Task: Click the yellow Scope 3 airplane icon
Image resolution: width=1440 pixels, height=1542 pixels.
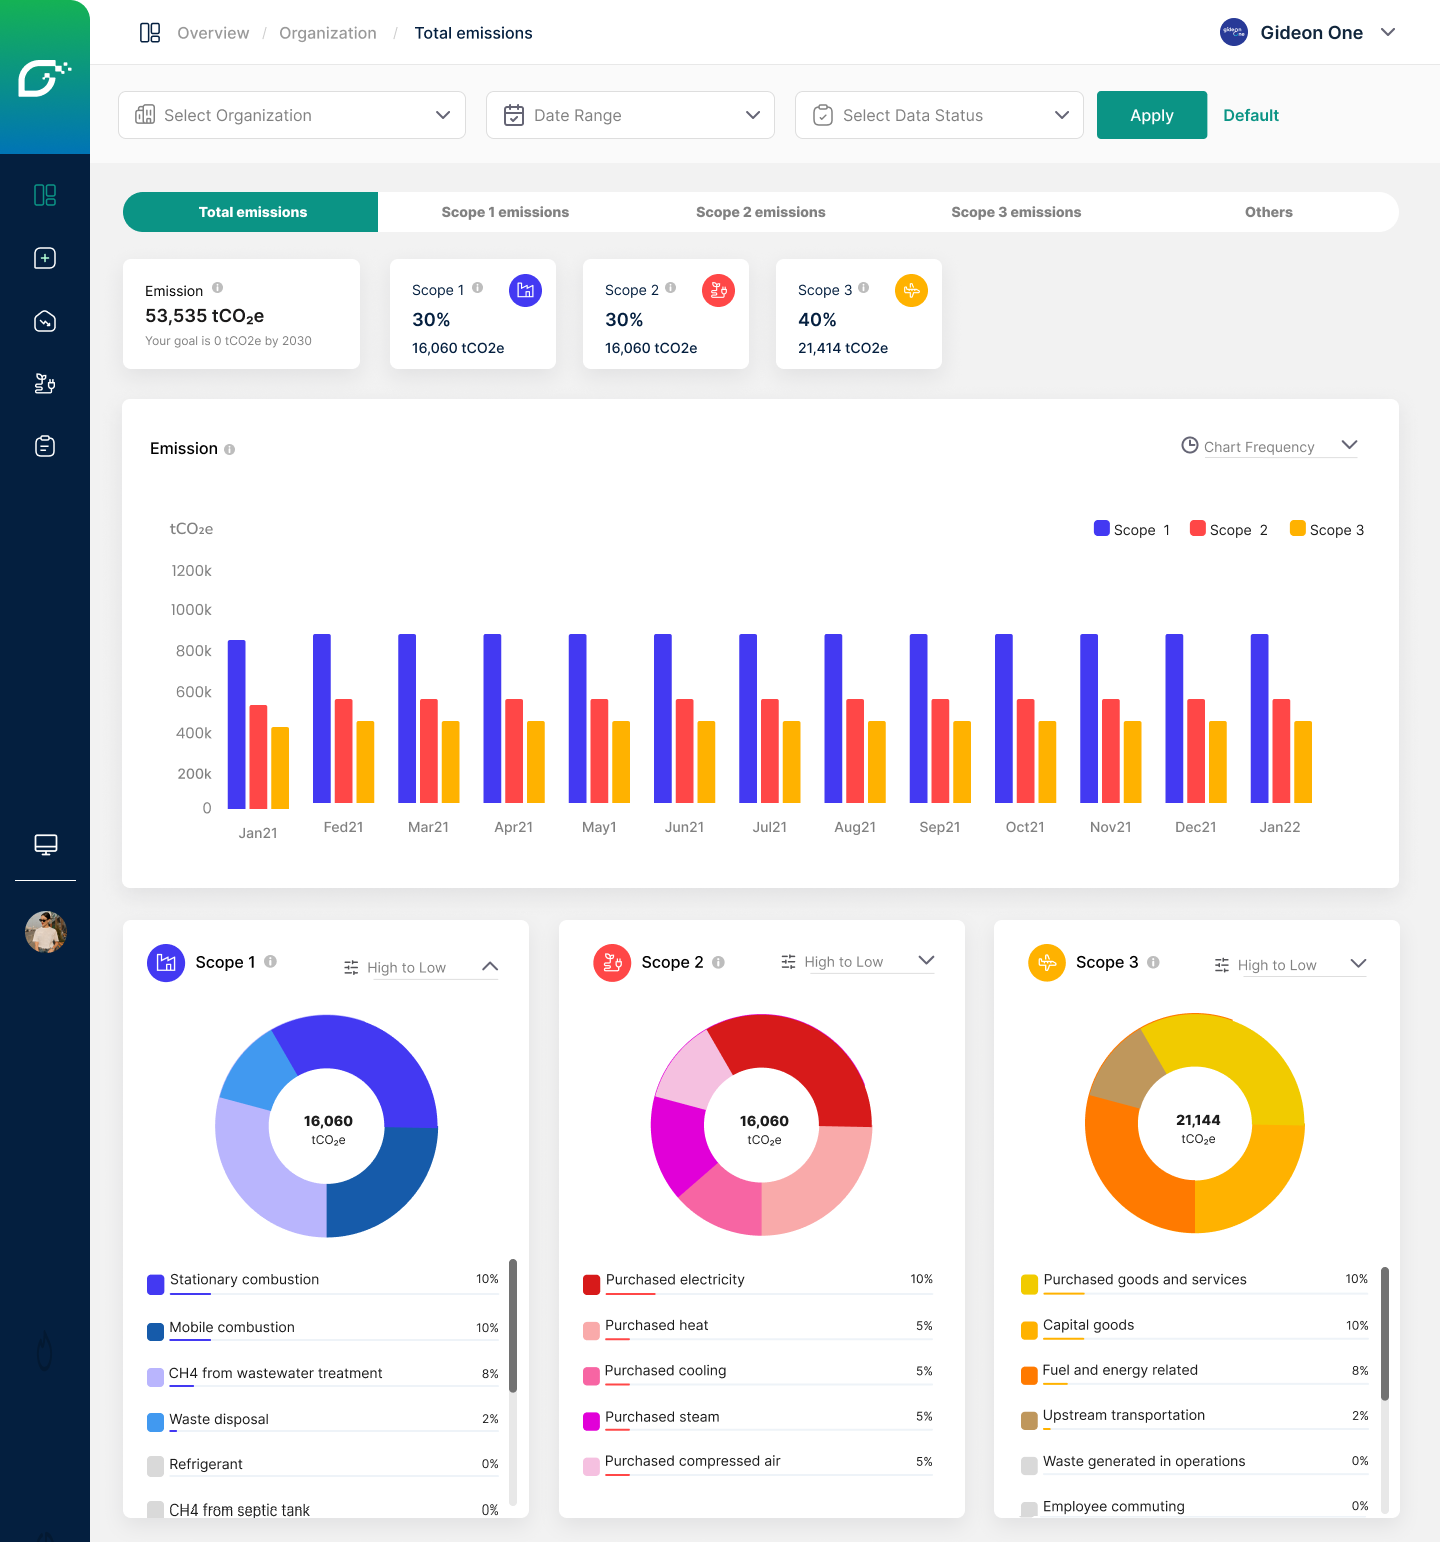Action: pyautogui.click(x=911, y=290)
